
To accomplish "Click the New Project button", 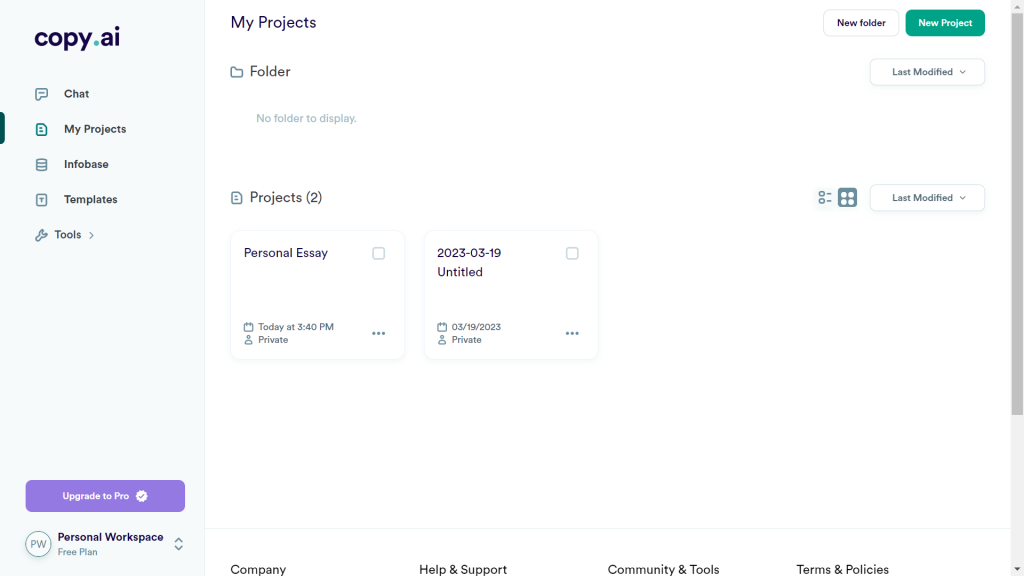I will [944, 22].
